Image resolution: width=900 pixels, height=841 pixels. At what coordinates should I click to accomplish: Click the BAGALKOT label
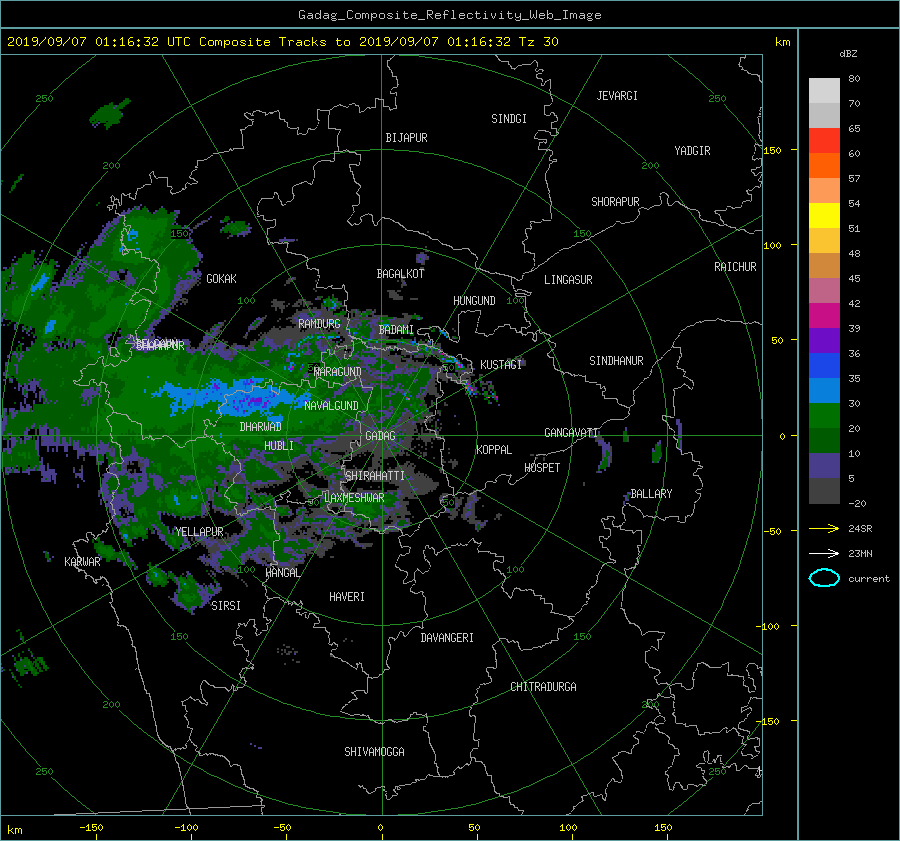[400, 274]
